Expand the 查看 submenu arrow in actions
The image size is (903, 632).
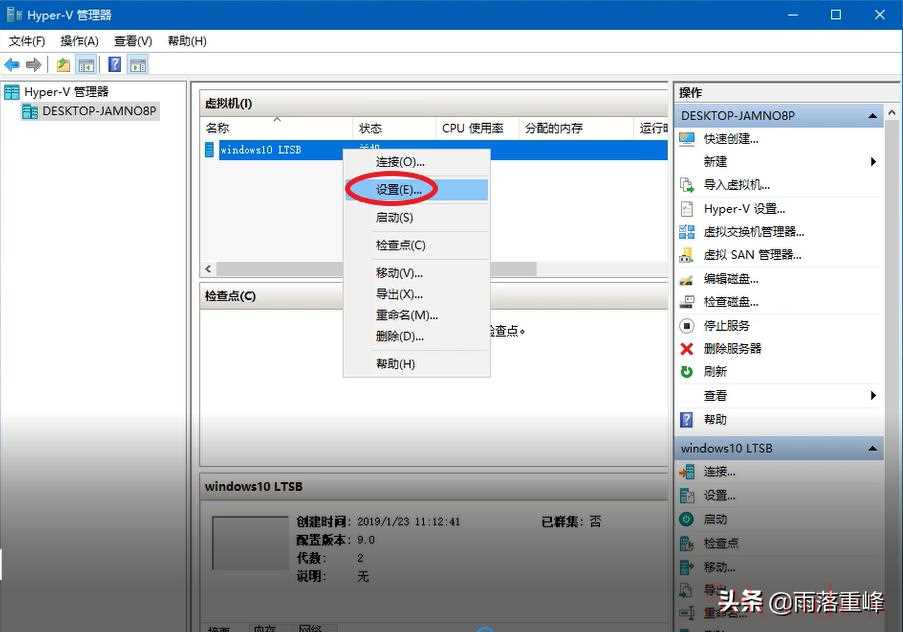pyautogui.click(x=873, y=396)
